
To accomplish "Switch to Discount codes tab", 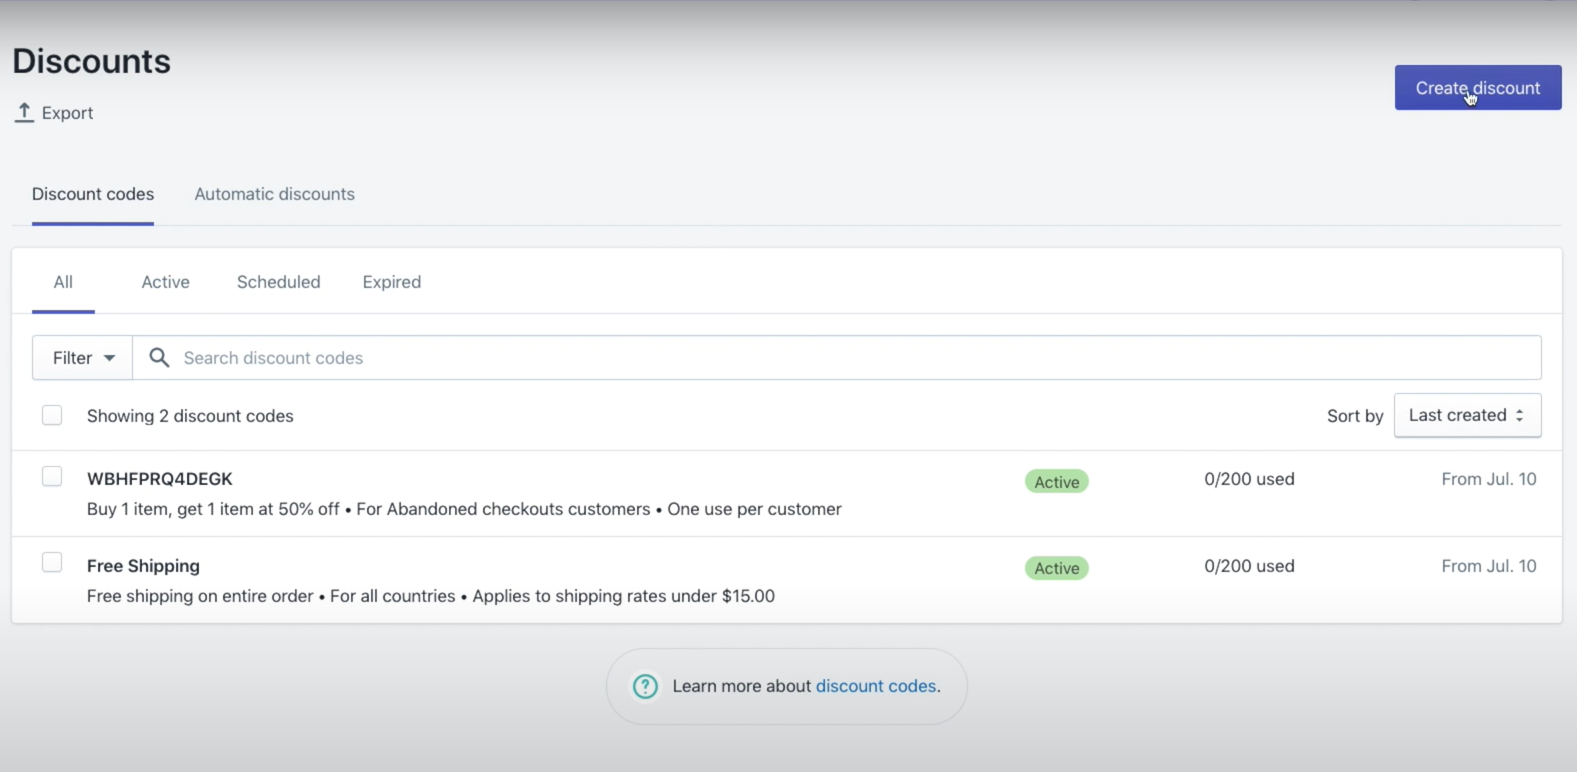I will pyautogui.click(x=93, y=194).
